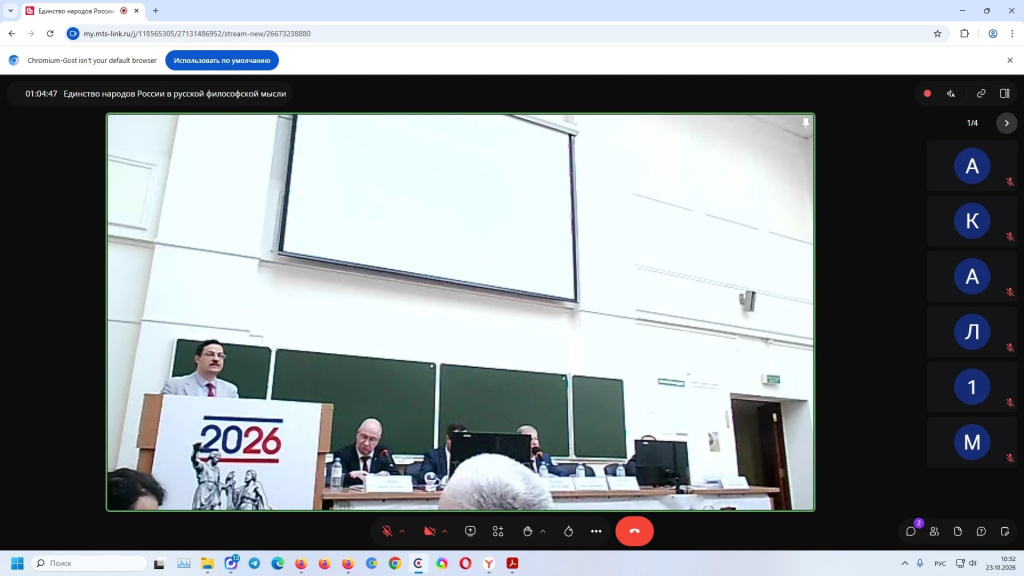
Task: Open the audio translation settings icon
Action: coord(952,93)
